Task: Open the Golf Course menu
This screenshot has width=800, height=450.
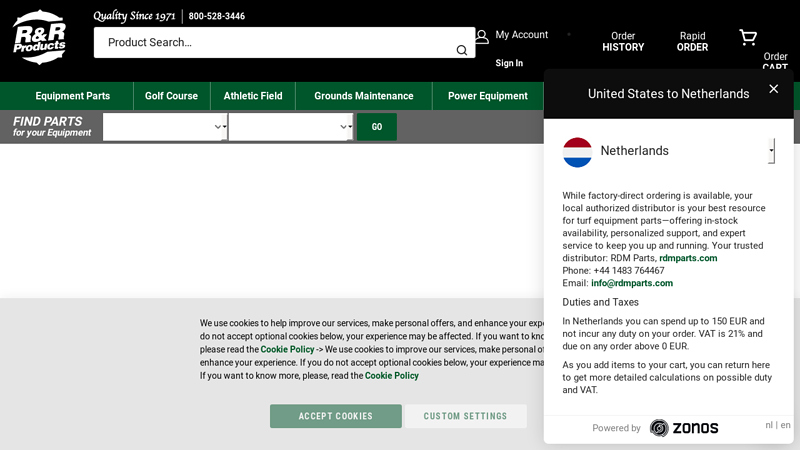Action: coord(171,96)
